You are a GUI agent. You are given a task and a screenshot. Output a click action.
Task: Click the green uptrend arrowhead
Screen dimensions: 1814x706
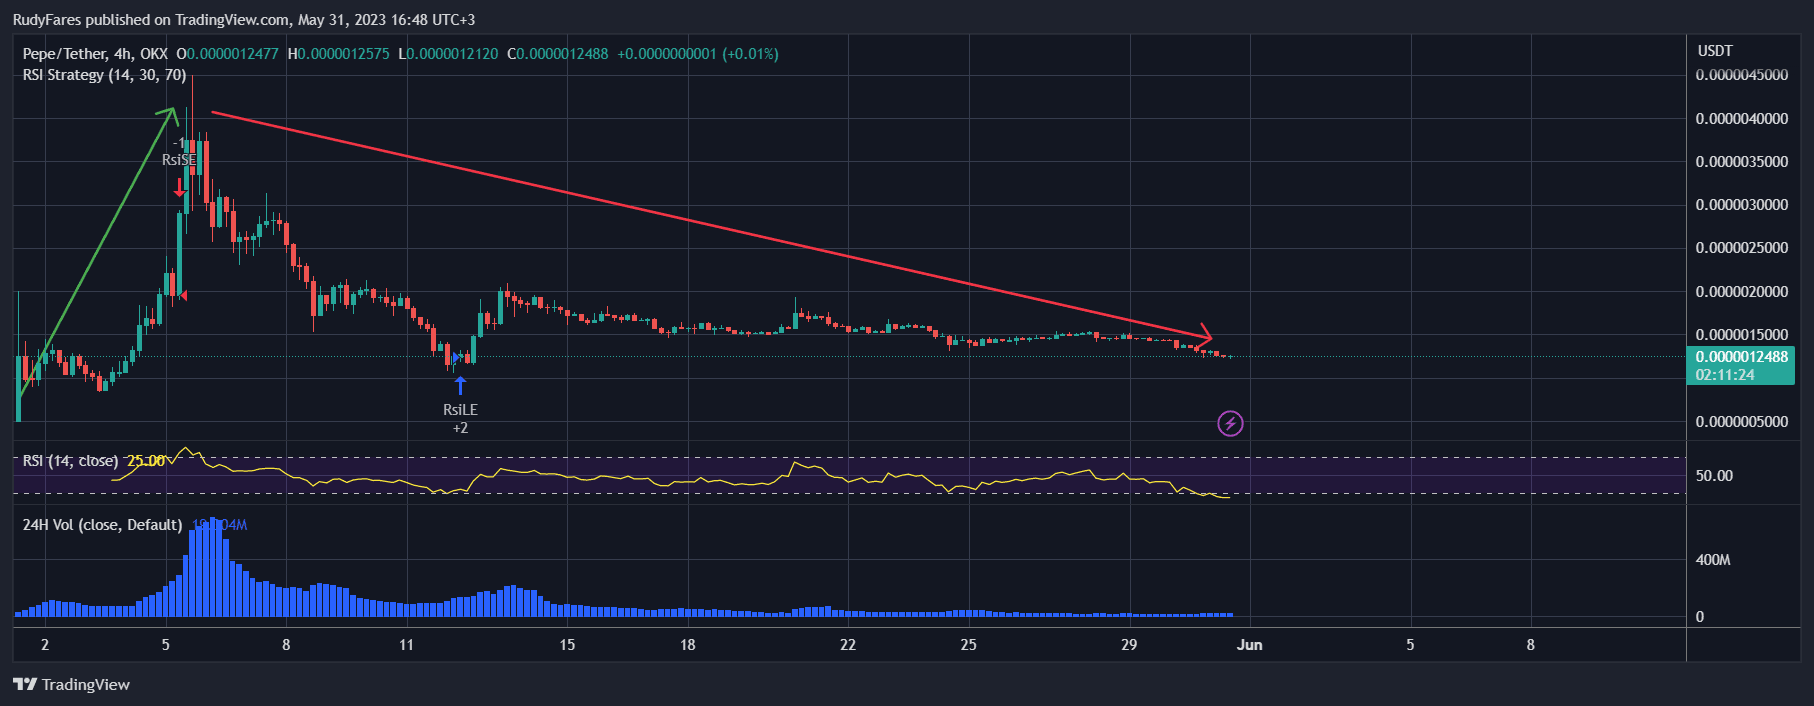pos(170,114)
